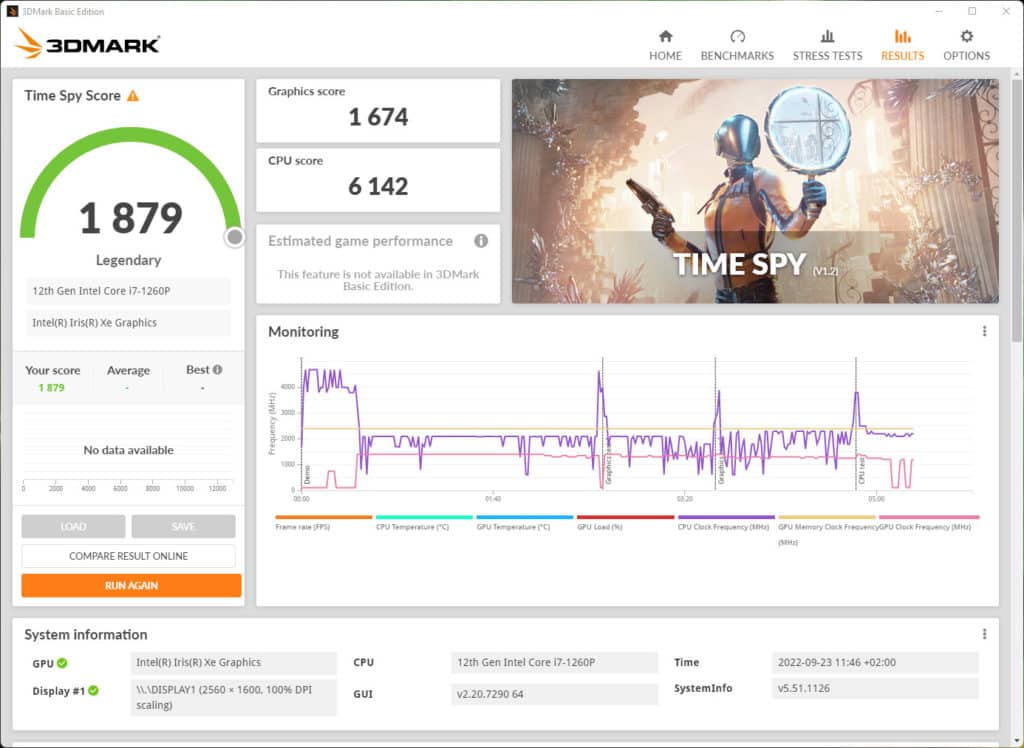Open the Home tab
This screenshot has width=1024, height=748.
point(665,45)
